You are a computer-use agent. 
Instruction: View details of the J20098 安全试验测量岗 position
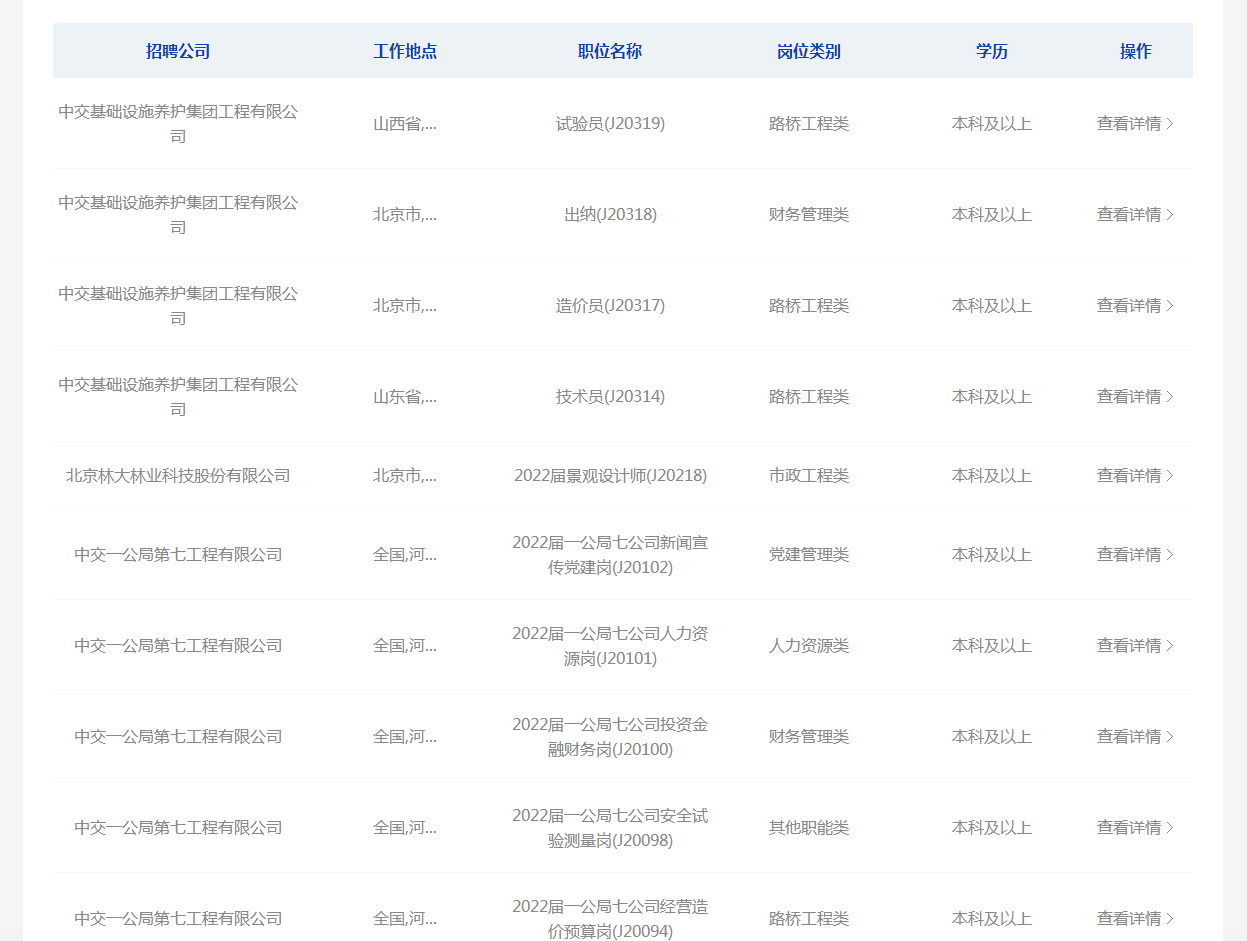click(x=1135, y=828)
